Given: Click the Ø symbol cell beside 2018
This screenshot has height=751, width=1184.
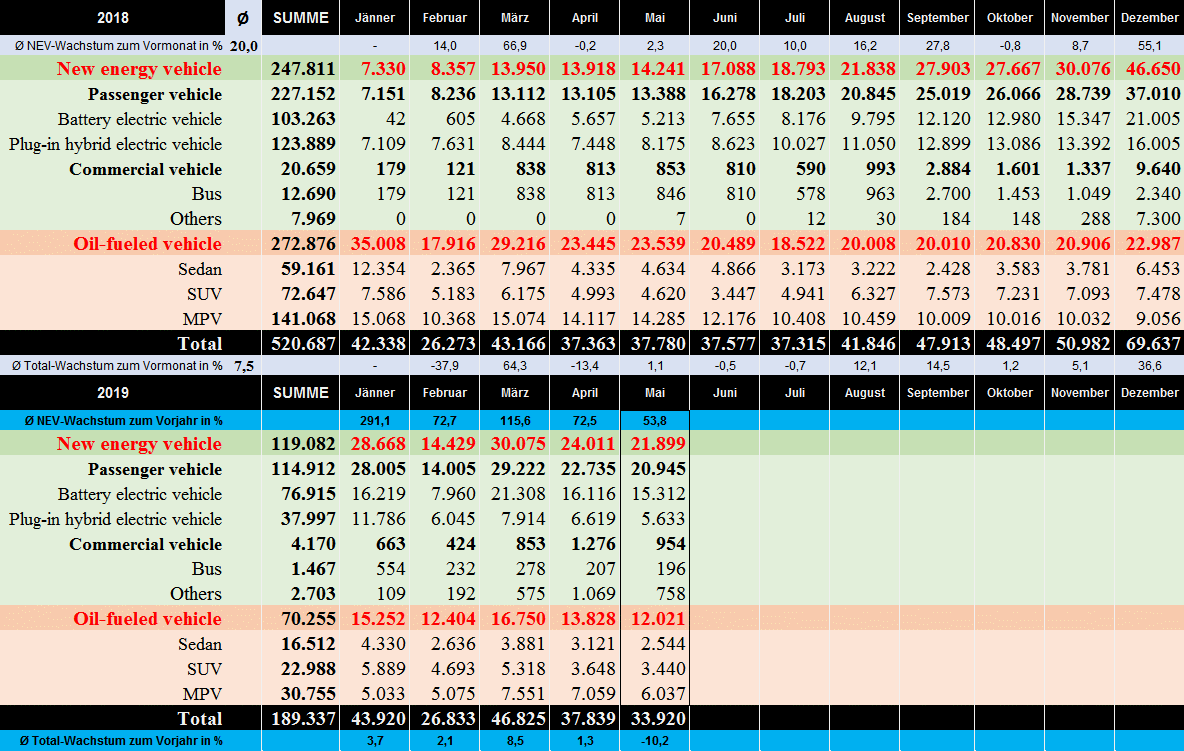Looking at the screenshot, I should 243,17.
